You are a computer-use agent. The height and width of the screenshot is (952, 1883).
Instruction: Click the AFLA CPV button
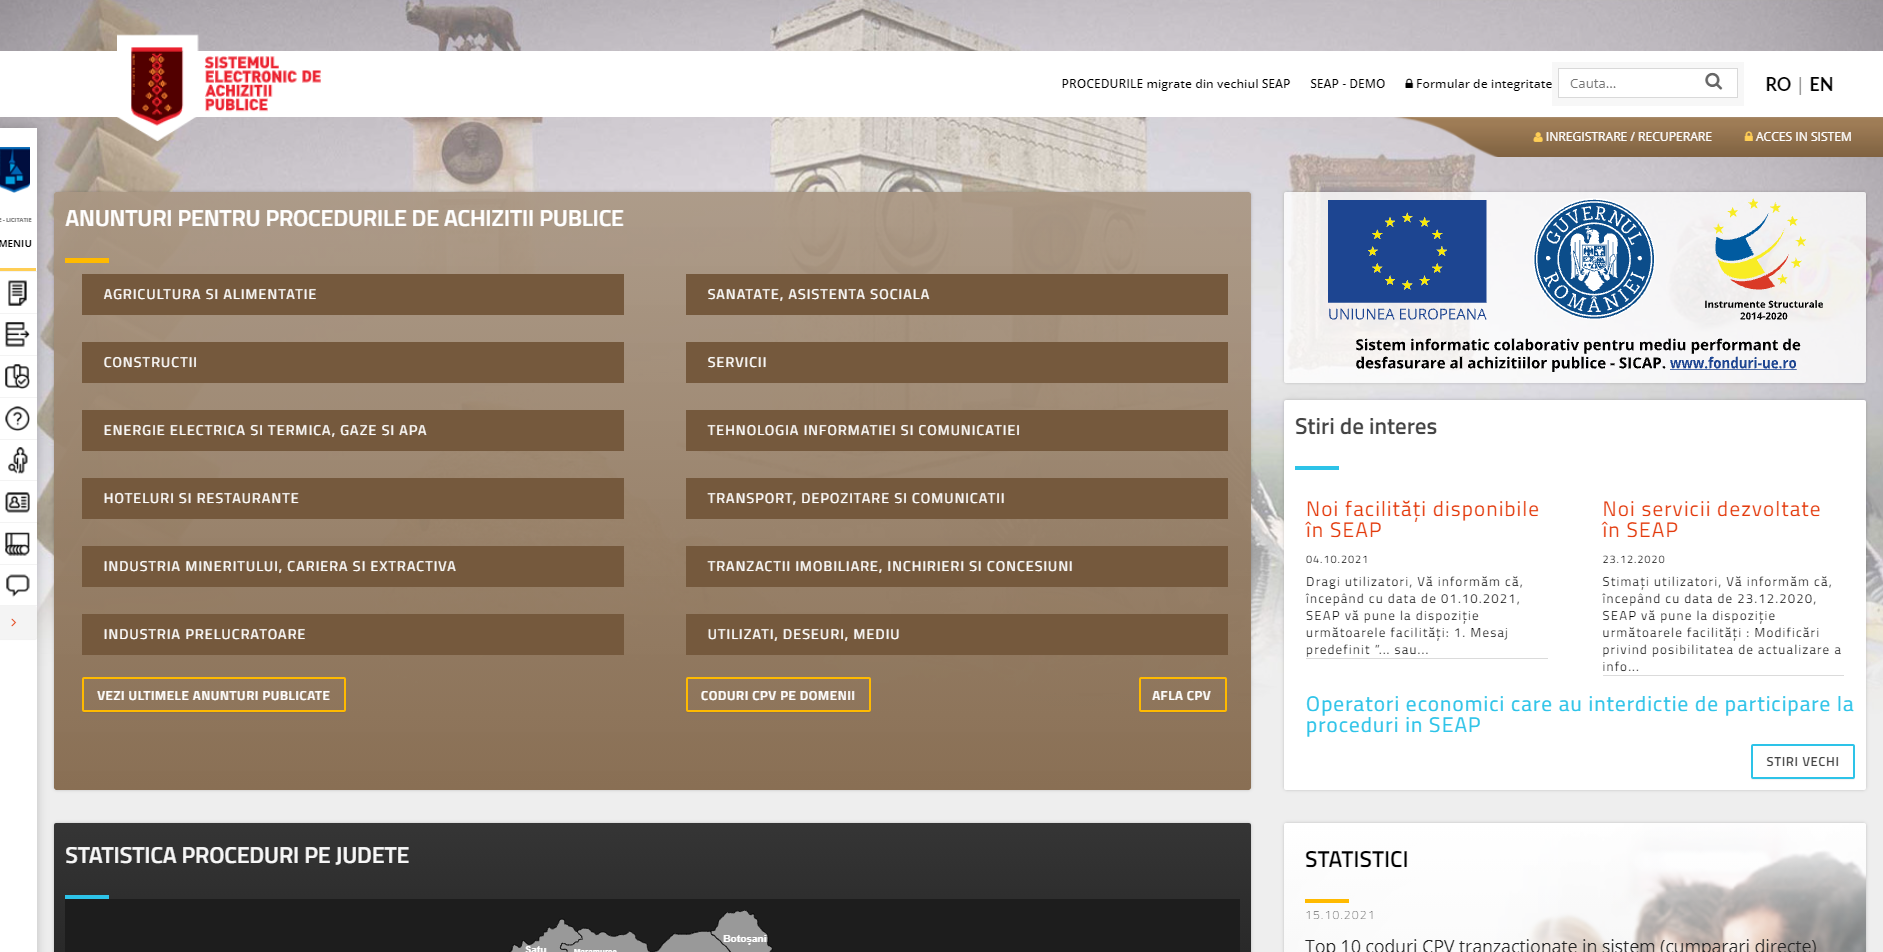(1182, 695)
